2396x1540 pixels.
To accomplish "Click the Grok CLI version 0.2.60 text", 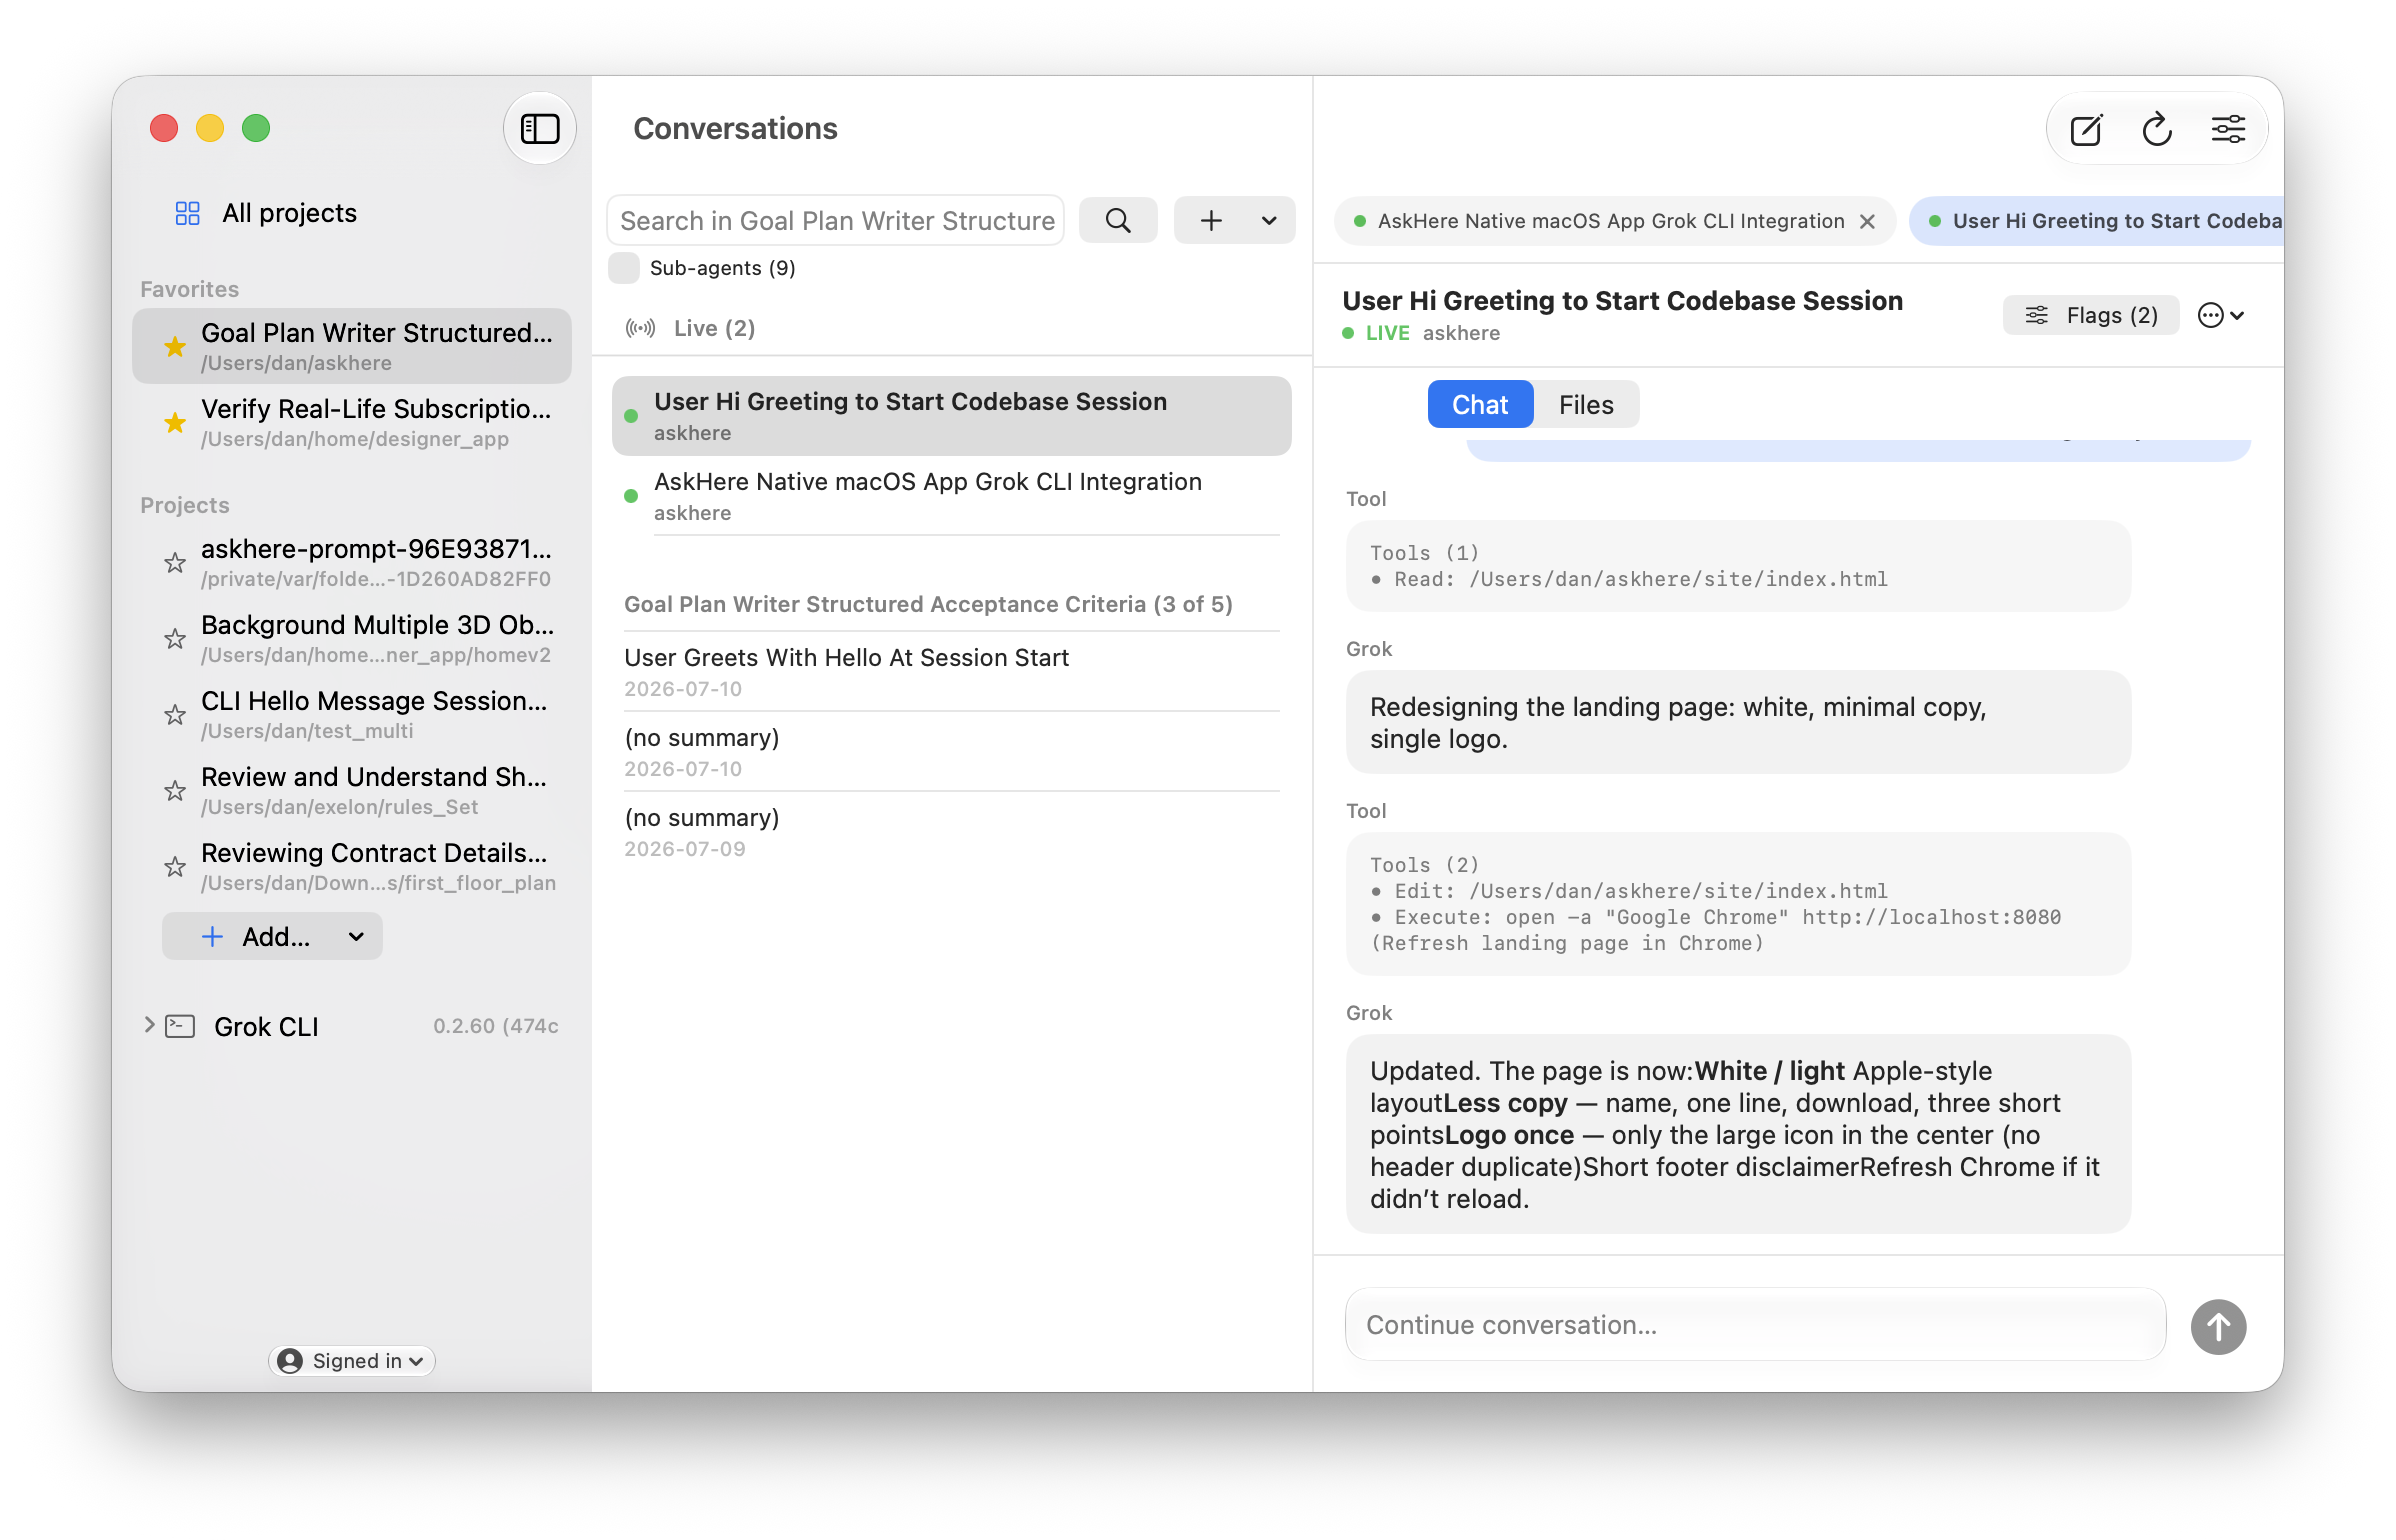I will point(495,1026).
